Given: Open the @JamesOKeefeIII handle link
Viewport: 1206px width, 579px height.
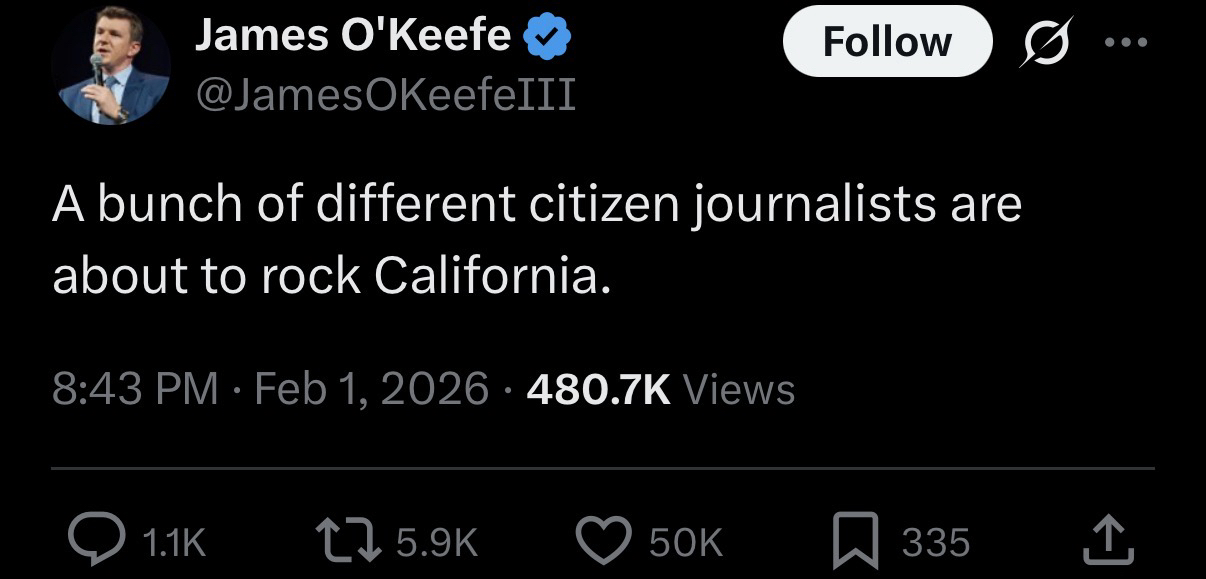Looking at the screenshot, I should tap(385, 94).
